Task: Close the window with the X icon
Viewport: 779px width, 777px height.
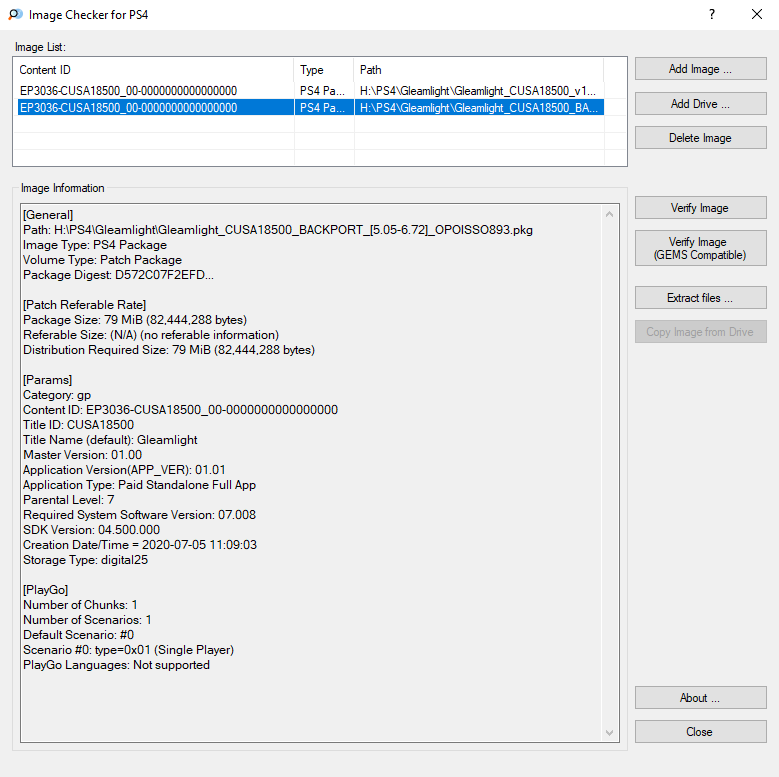Action: pyautogui.click(x=757, y=14)
